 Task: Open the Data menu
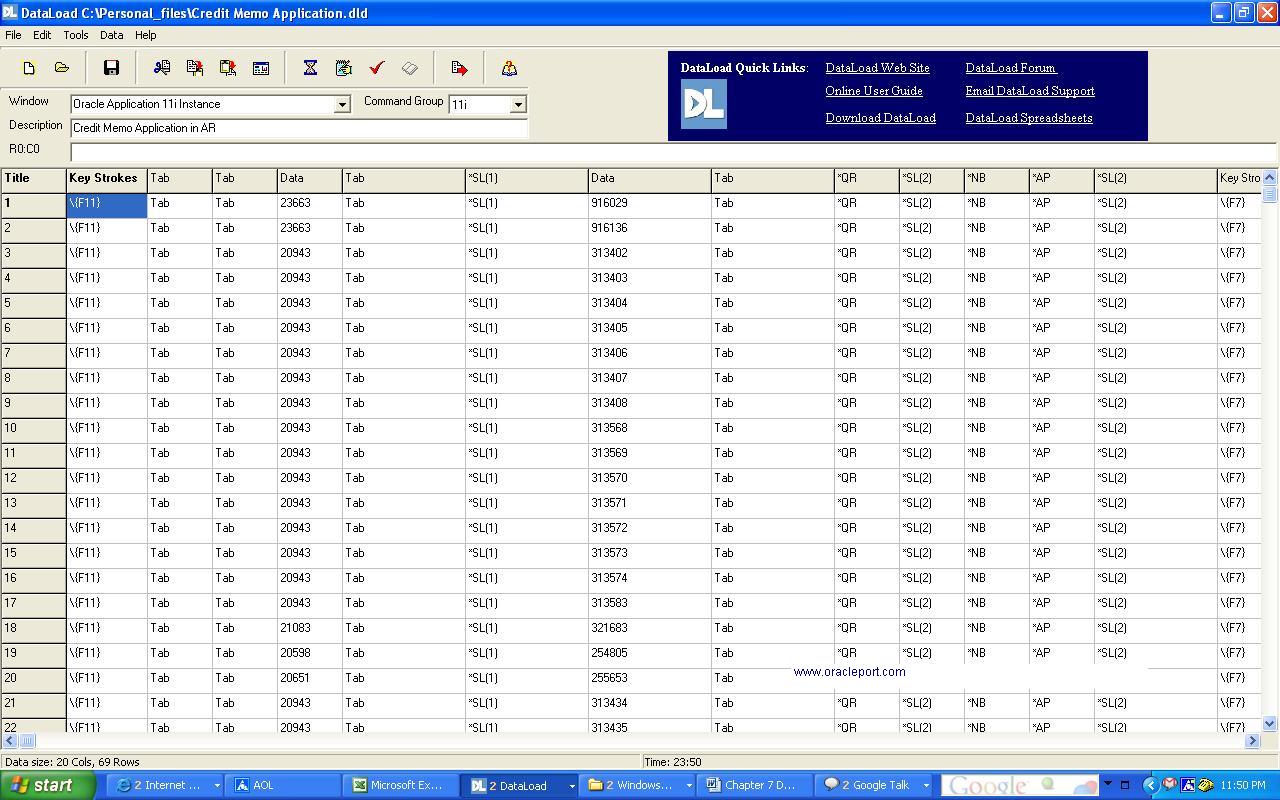(111, 35)
